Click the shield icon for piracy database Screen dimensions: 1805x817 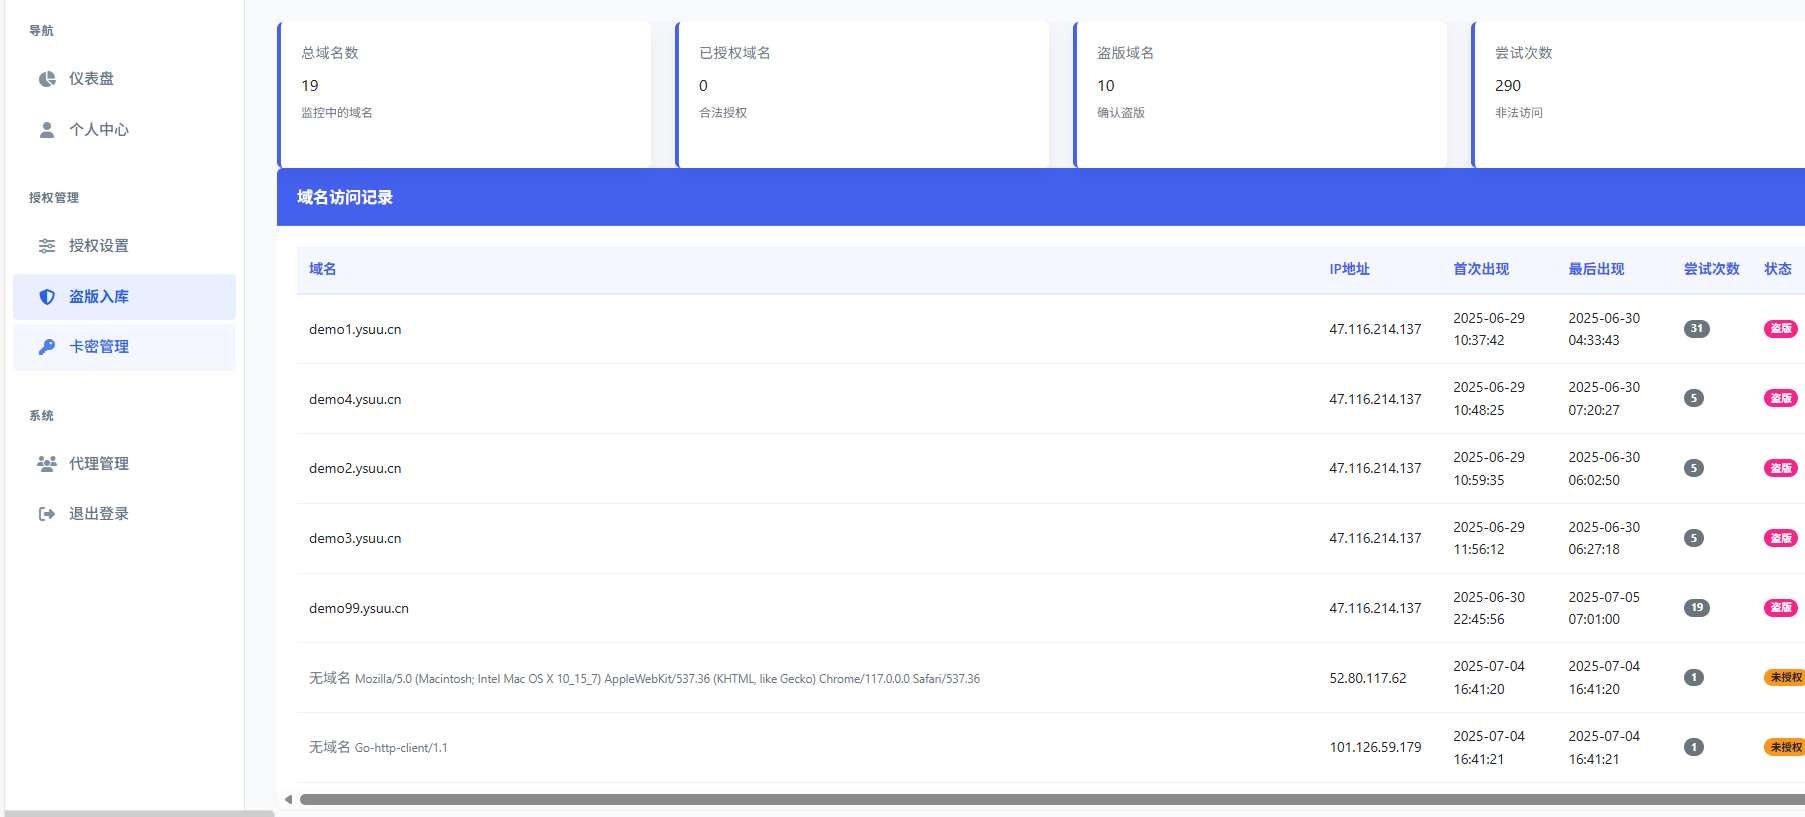47,297
